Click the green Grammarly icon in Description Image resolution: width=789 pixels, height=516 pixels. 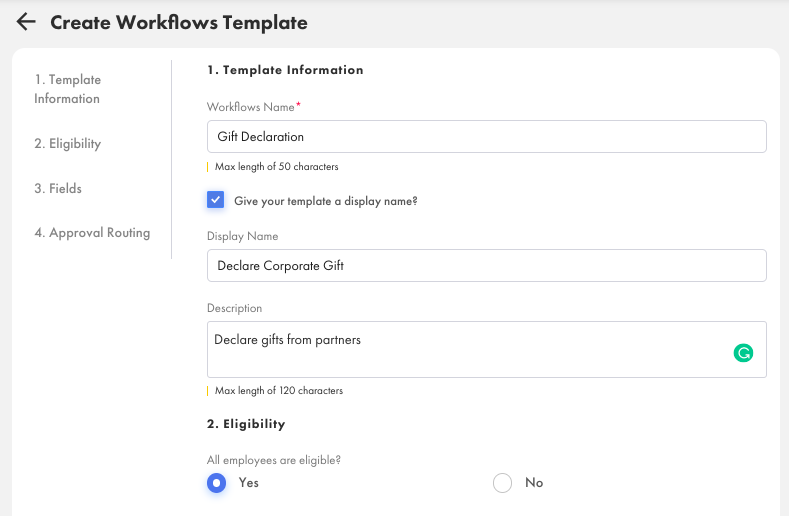pos(743,352)
